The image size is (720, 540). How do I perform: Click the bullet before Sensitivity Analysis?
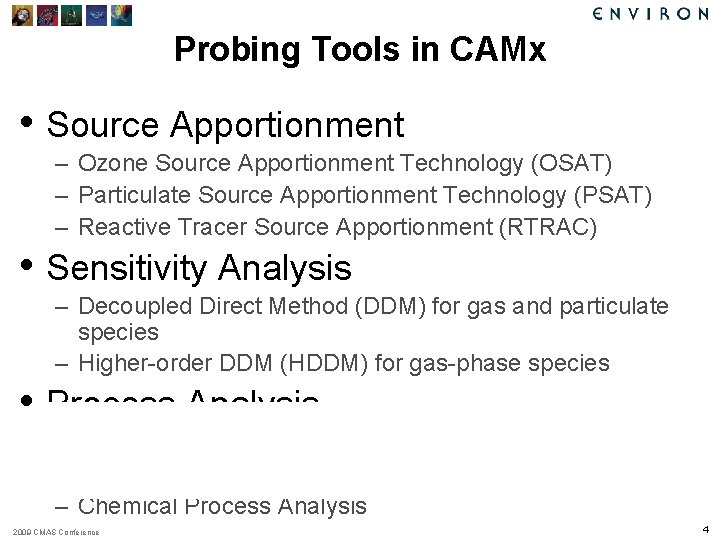(x=27, y=265)
